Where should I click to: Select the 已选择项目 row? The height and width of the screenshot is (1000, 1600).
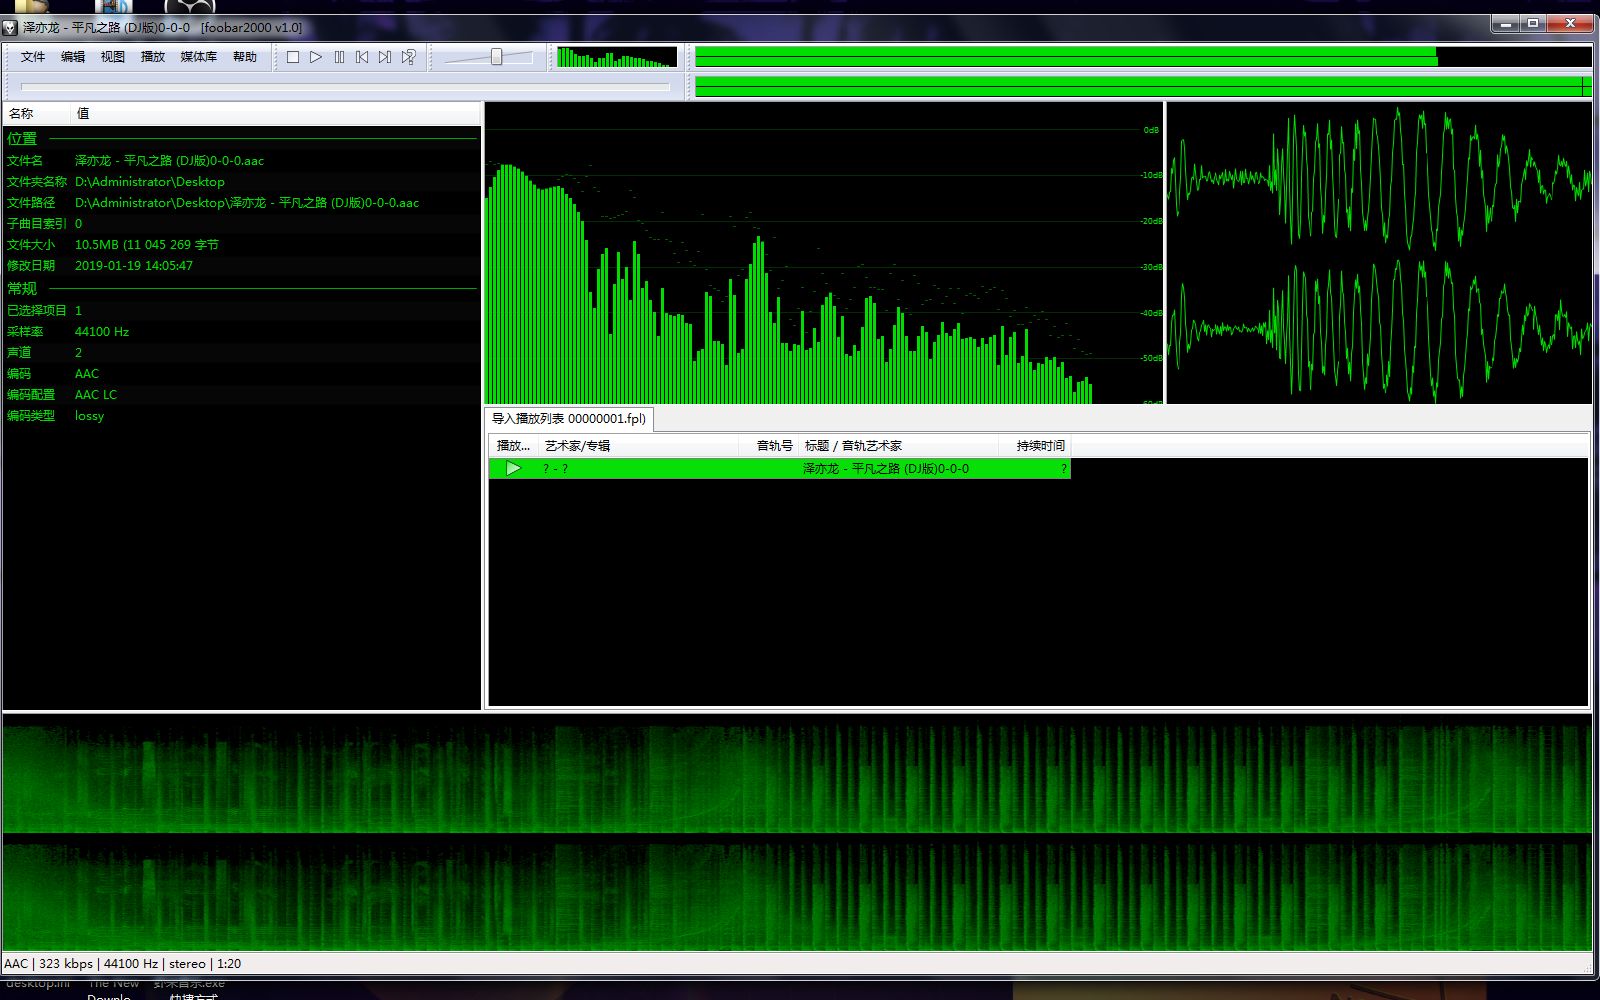tap(242, 310)
